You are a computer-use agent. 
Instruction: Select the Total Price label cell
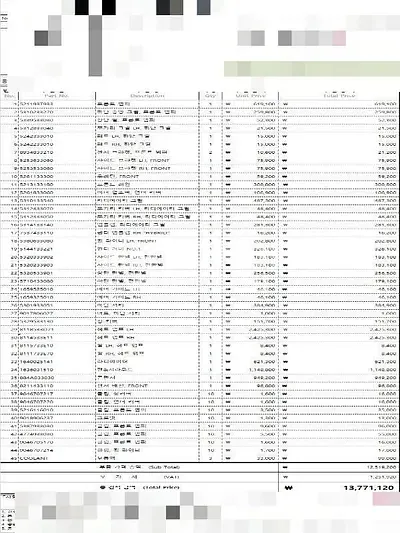pos(139,487)
